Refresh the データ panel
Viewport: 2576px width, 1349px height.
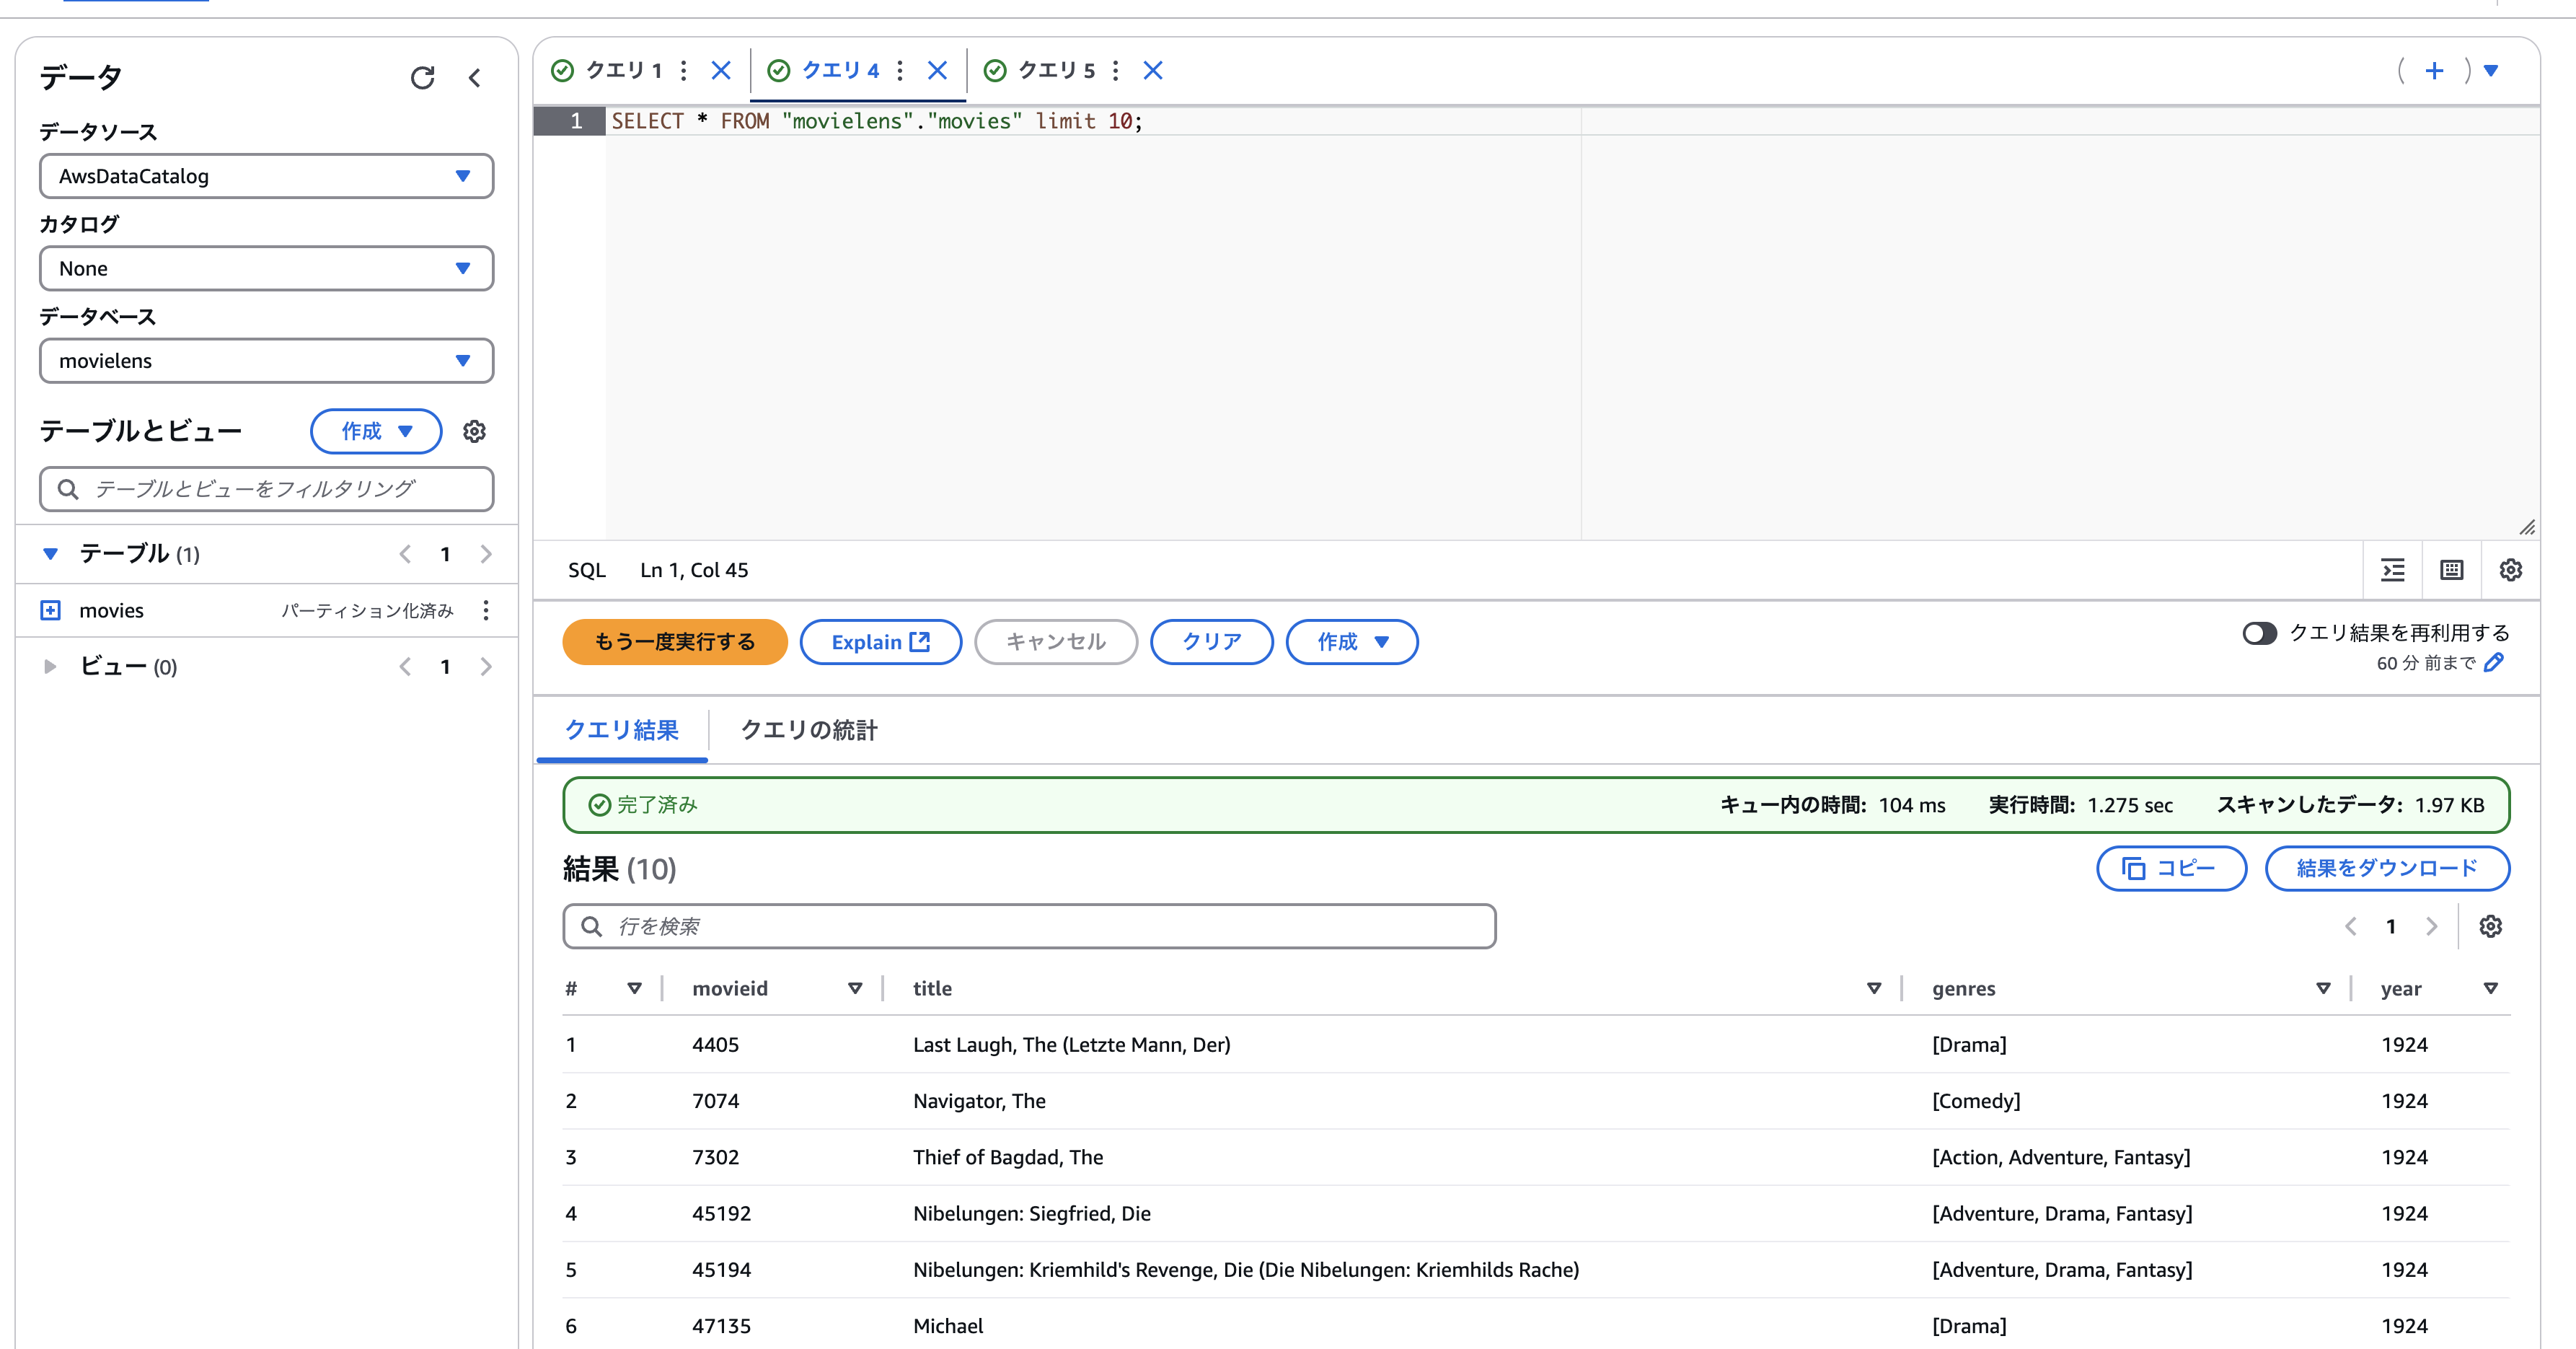[422, 78]
